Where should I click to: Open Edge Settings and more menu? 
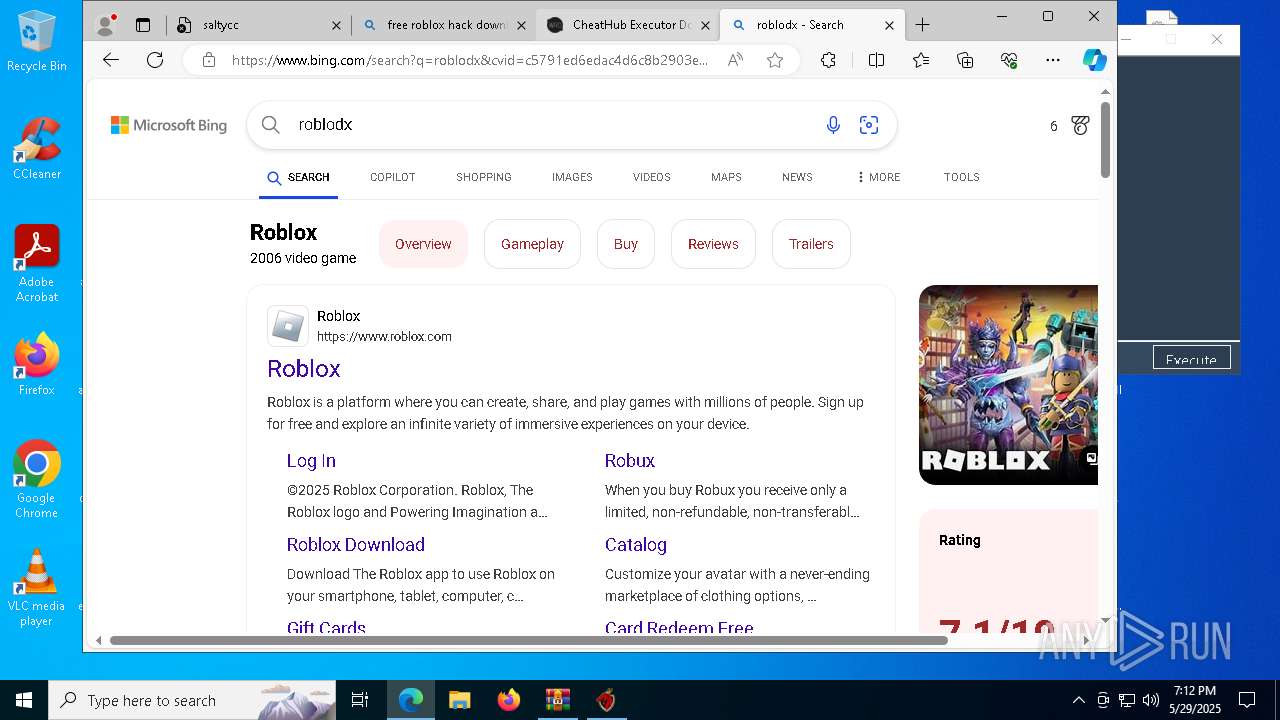pyautogui.click(x=1053, y=60)
